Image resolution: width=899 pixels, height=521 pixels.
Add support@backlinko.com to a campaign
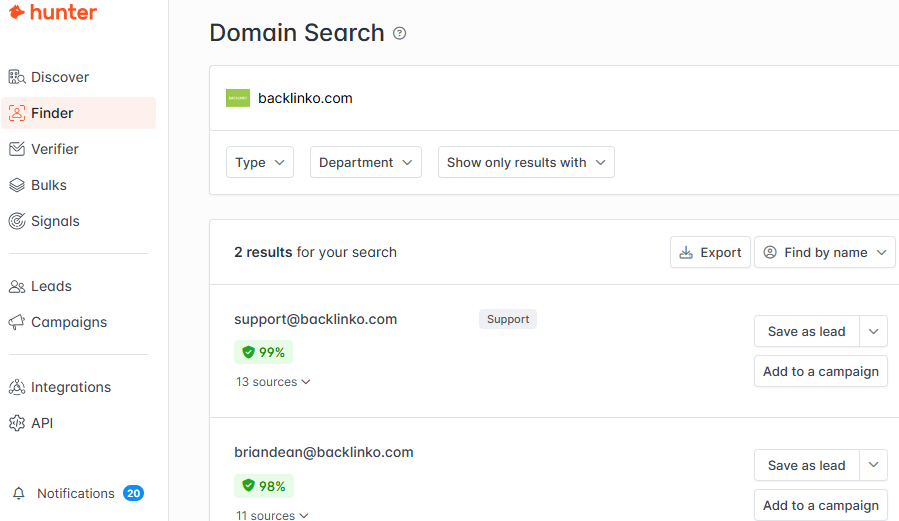pos(821,371)
